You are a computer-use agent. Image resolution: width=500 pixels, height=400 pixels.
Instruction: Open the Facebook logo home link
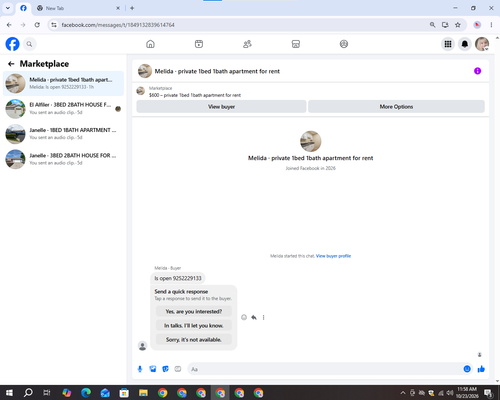12,44
